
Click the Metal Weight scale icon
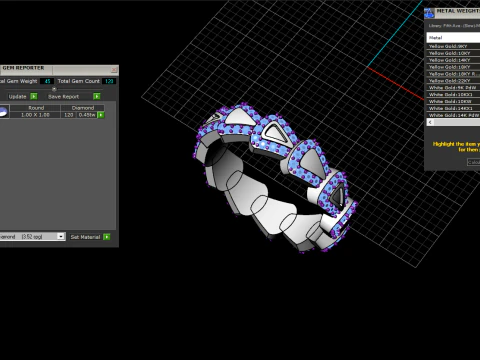(429, 13)
